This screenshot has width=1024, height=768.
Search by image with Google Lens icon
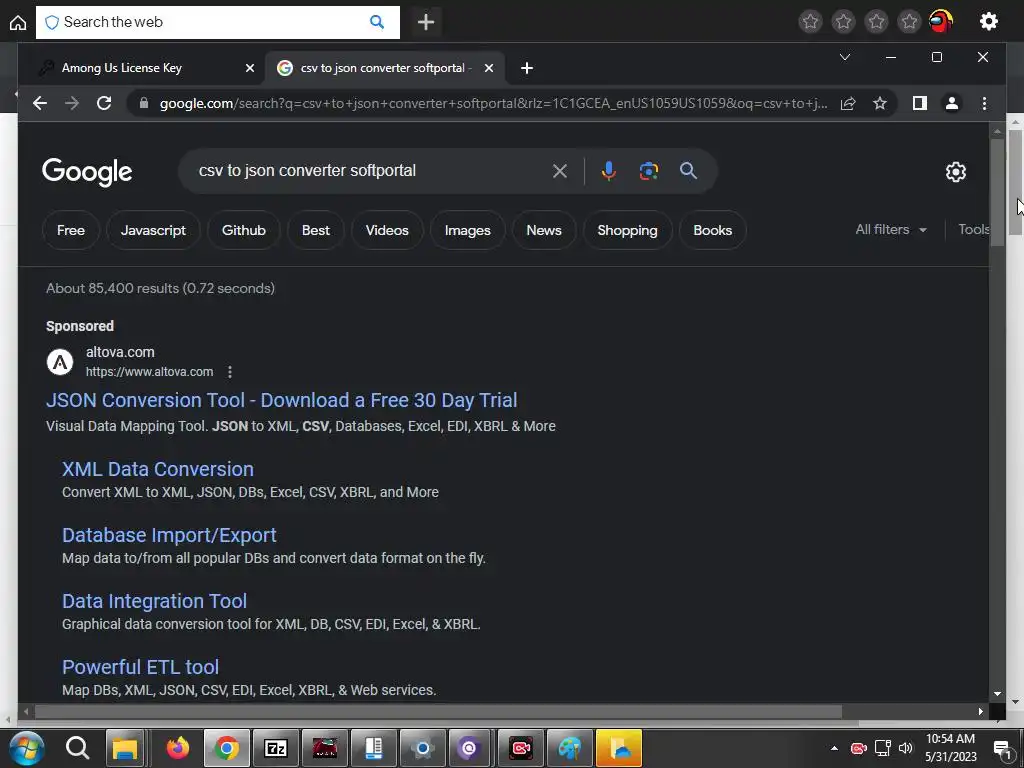tap(648, 171)
